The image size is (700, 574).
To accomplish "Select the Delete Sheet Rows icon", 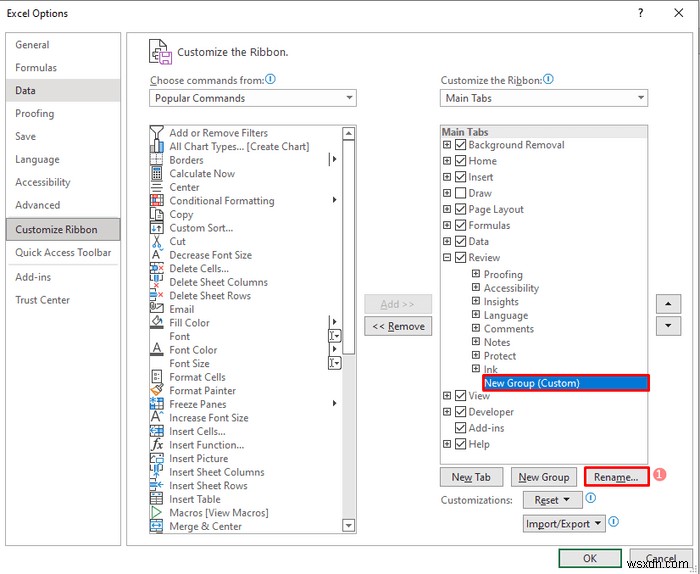I will [x=156, y=295].
